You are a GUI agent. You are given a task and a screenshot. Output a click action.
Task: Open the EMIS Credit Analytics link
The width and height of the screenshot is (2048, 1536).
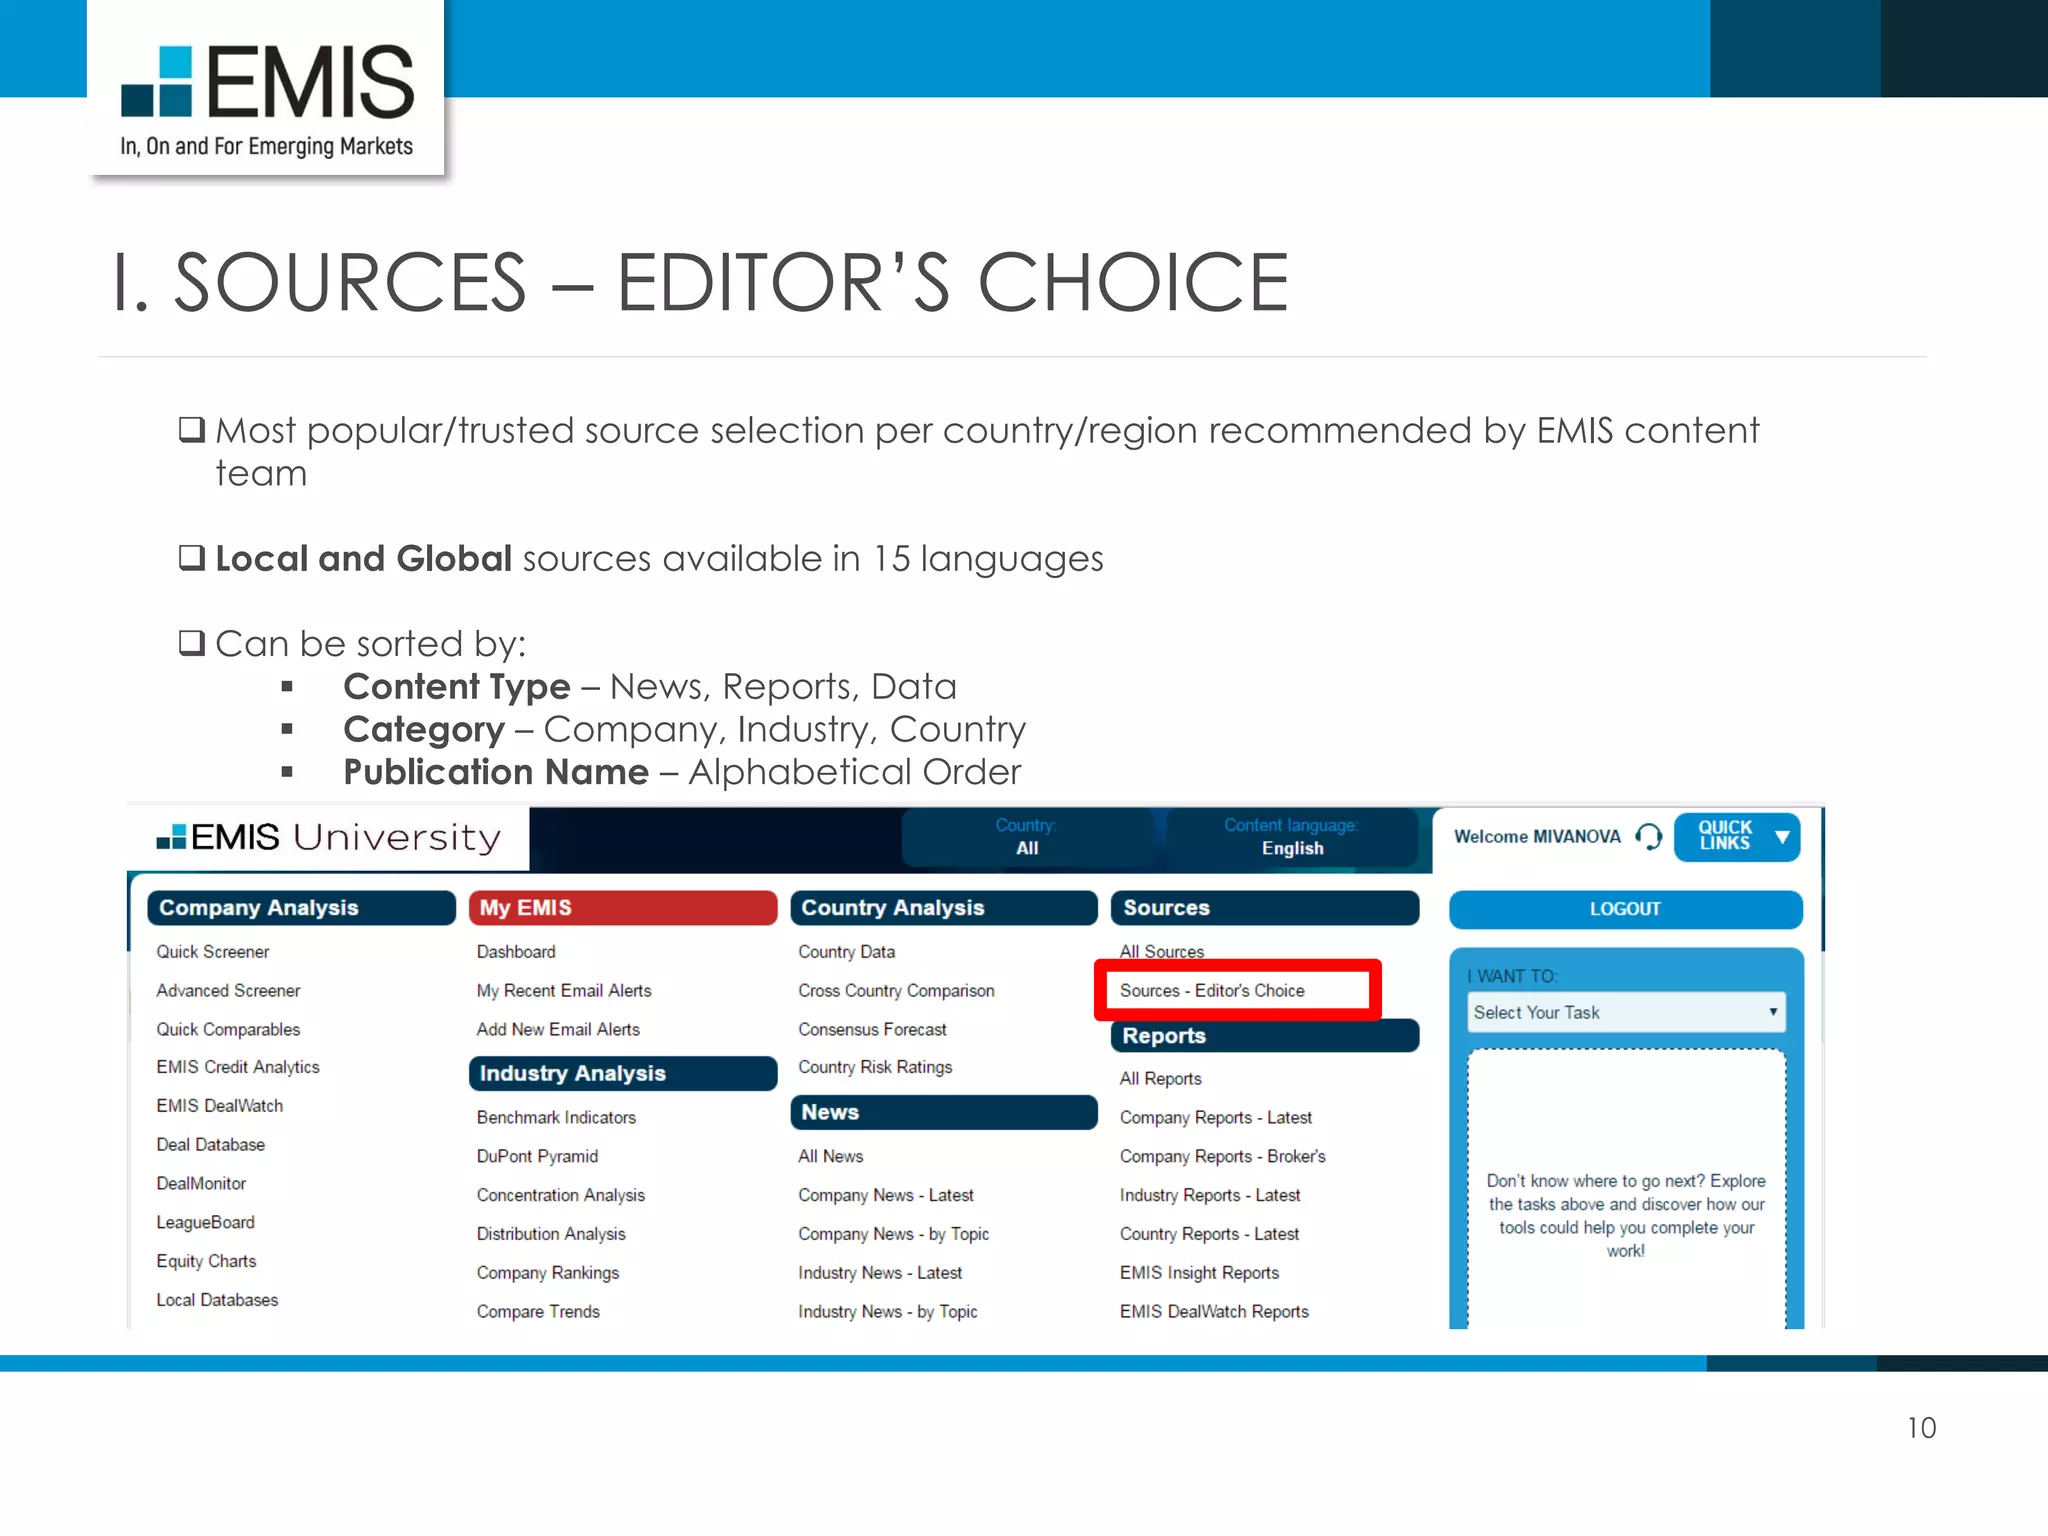point(238,1067)
